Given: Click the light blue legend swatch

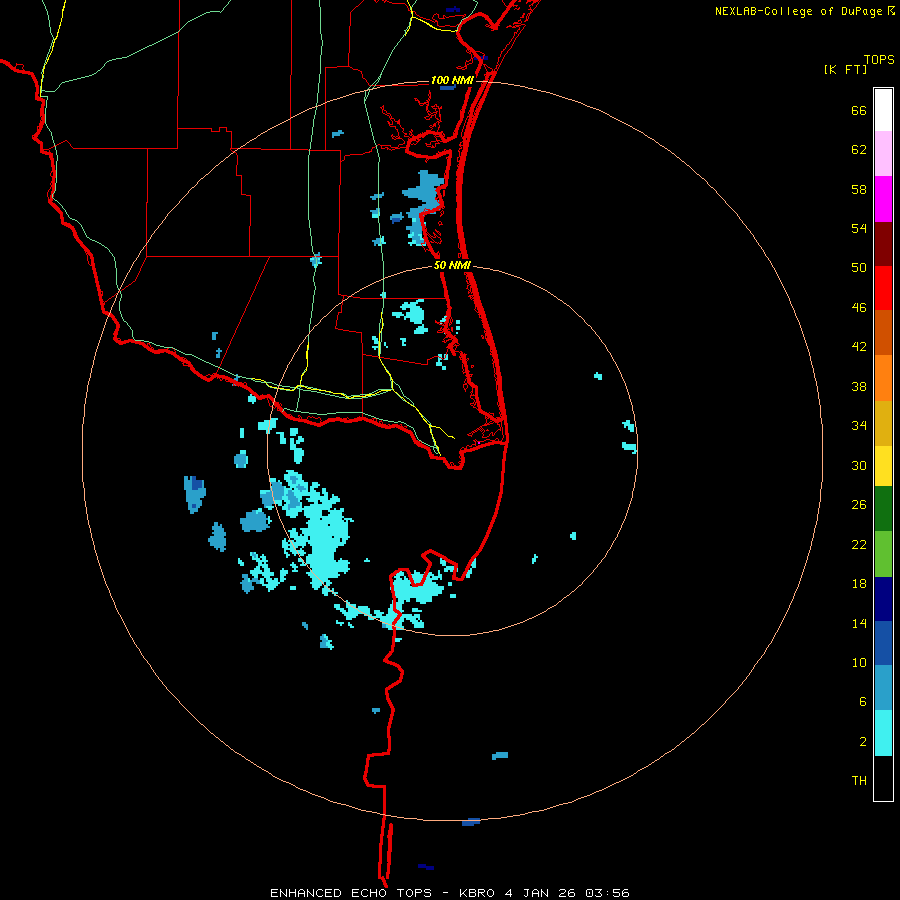Looking at the screenshot, I should coord(883,687).
